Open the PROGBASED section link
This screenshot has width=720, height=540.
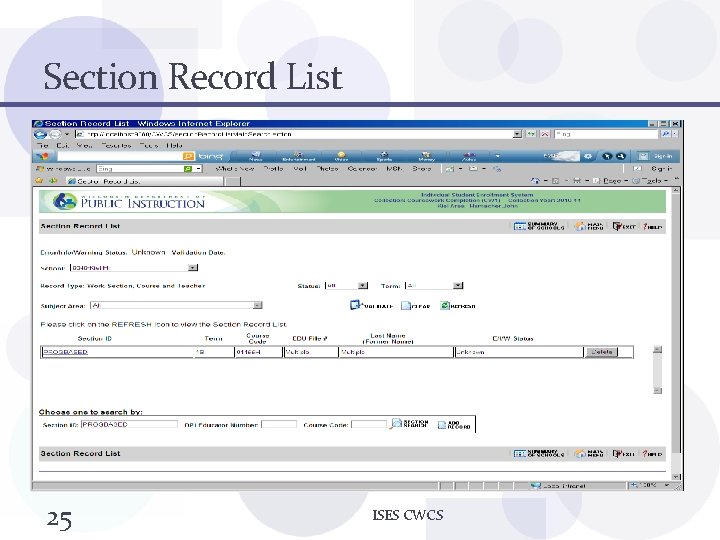coord(65,352)
